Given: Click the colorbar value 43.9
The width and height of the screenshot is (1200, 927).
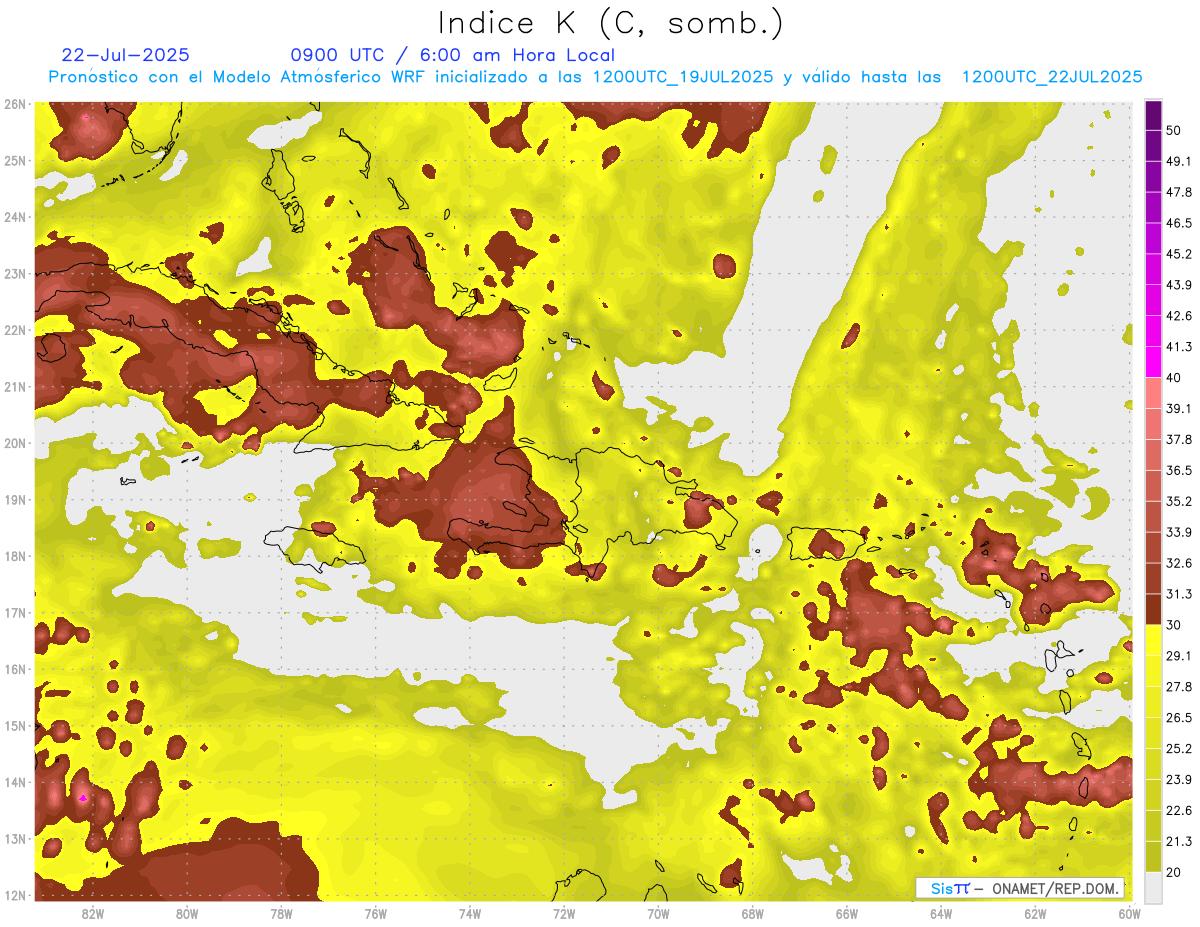Looking at the screenshot, I should click(1179, 285).
